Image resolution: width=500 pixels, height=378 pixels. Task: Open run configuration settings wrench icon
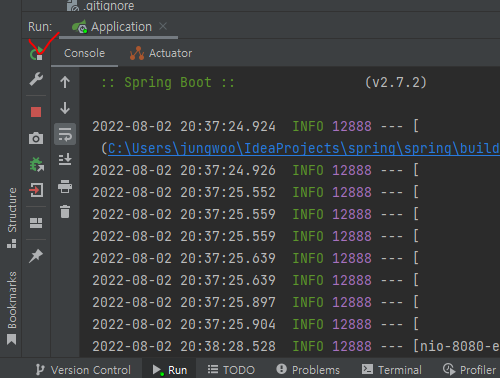[36, 79]
